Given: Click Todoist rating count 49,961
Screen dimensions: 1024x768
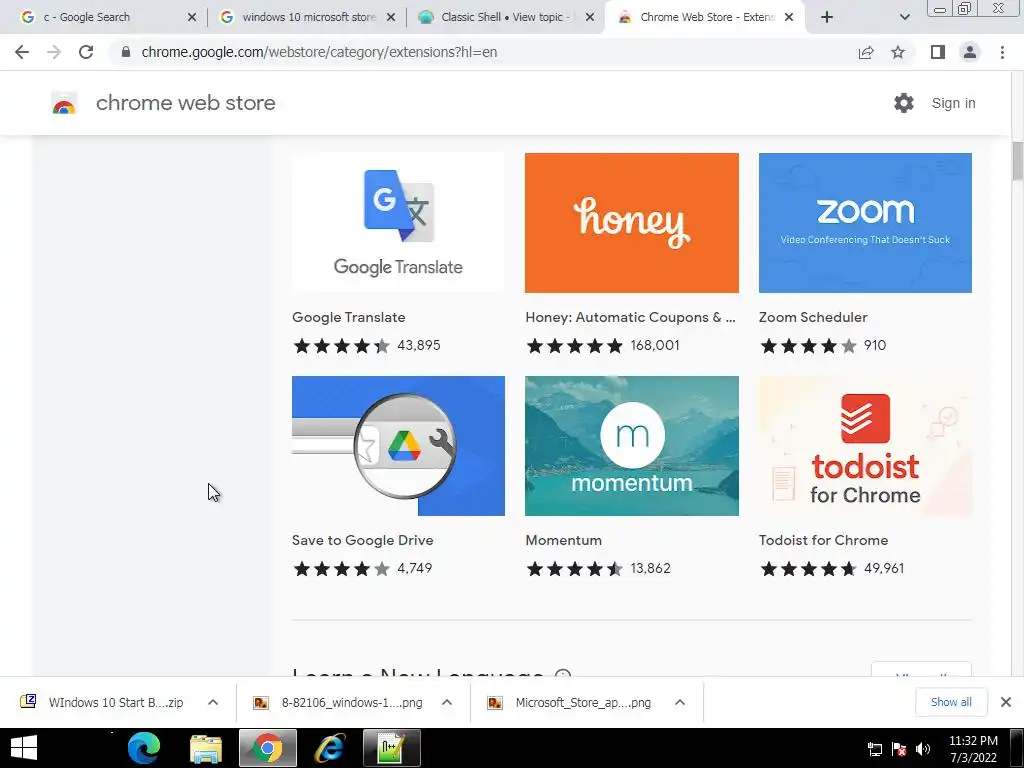Looking at the screenshot, I should coord(884,568).
